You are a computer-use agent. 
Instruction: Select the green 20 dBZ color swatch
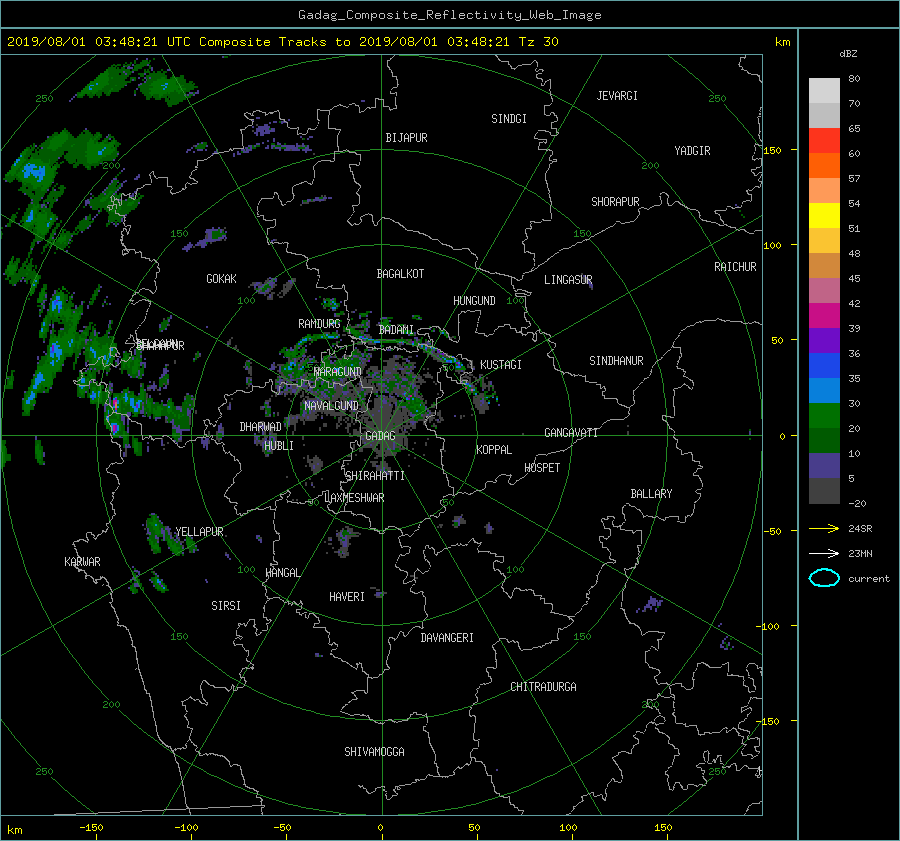tap(824, 415)
